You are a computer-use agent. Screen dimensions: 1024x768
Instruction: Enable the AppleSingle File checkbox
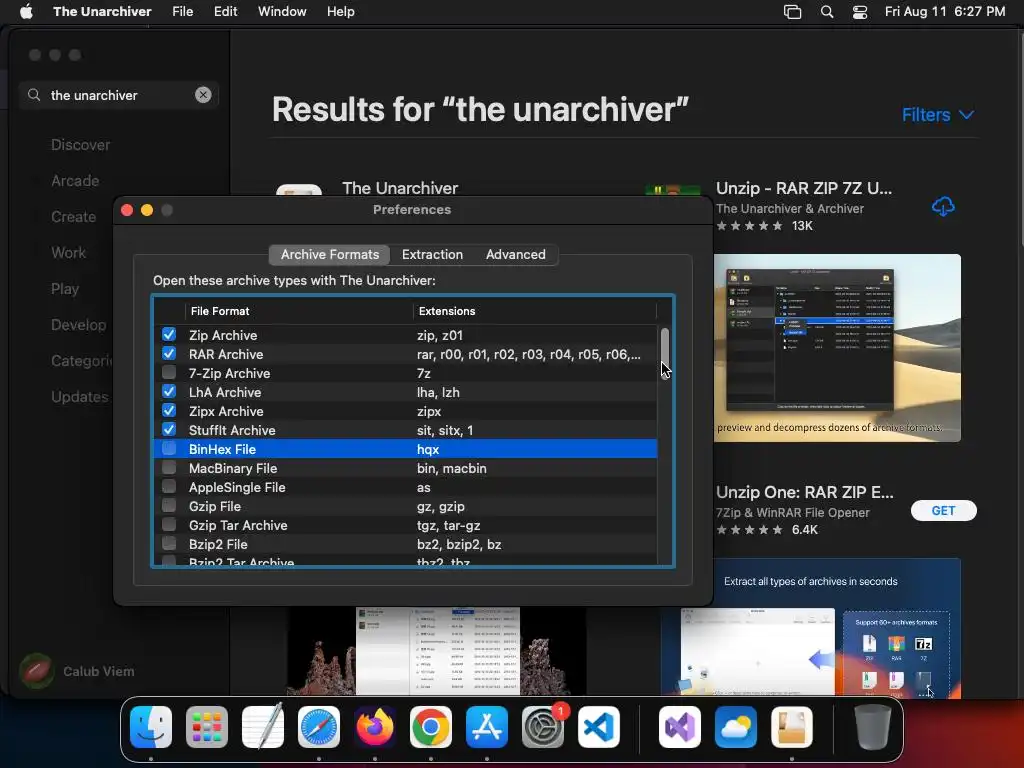(169, 487)
